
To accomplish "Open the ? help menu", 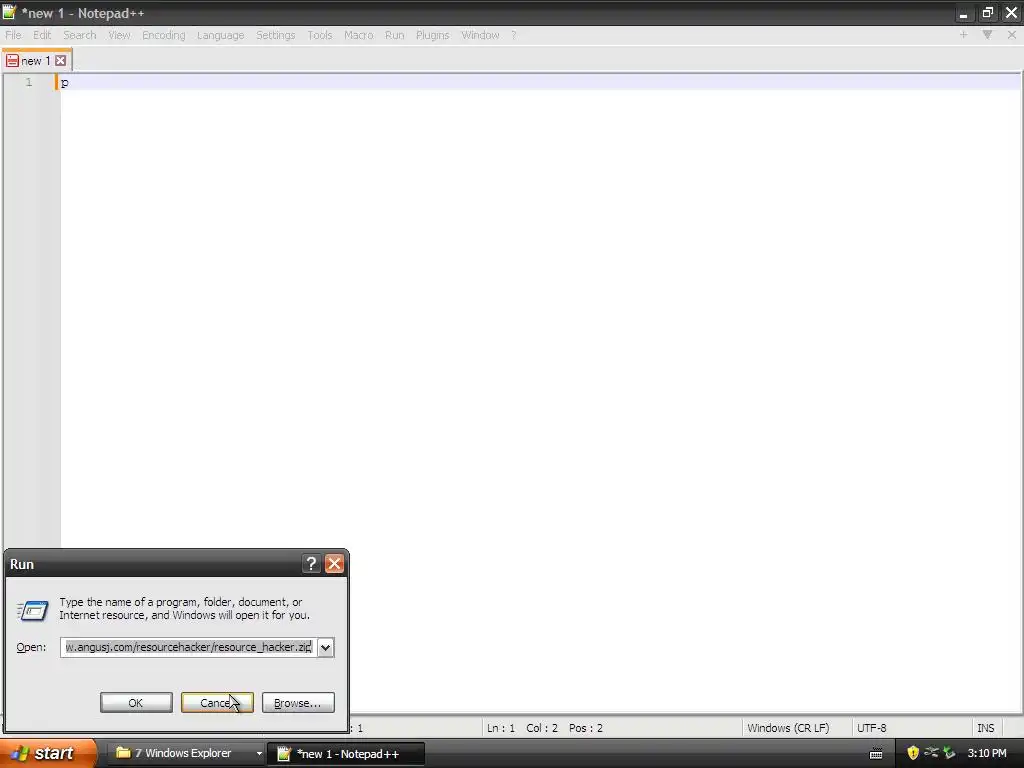I will pyautogui.click(x=513, y=35).
